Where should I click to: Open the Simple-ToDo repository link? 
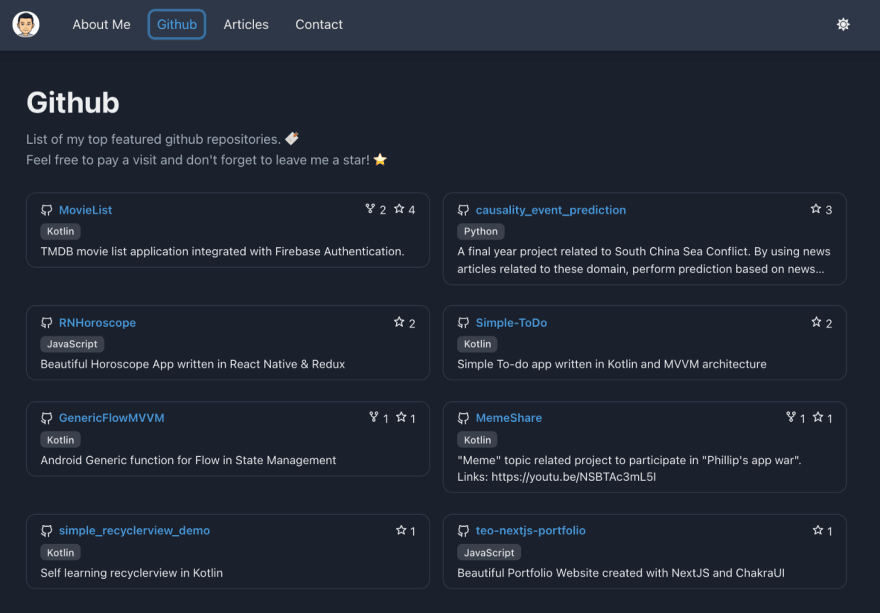pyautogui.click(x=511, y=323)
